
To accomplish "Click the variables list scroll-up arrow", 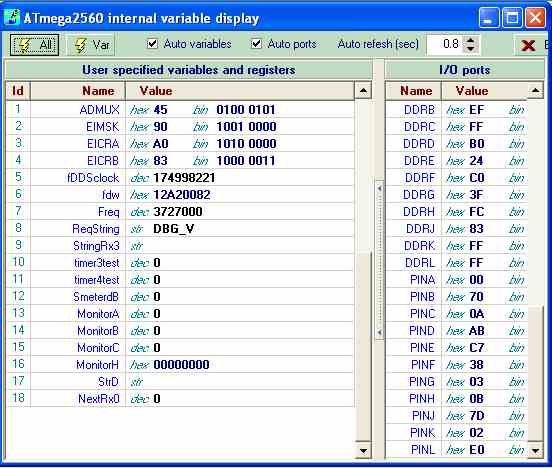I will (x=363, y=91).
